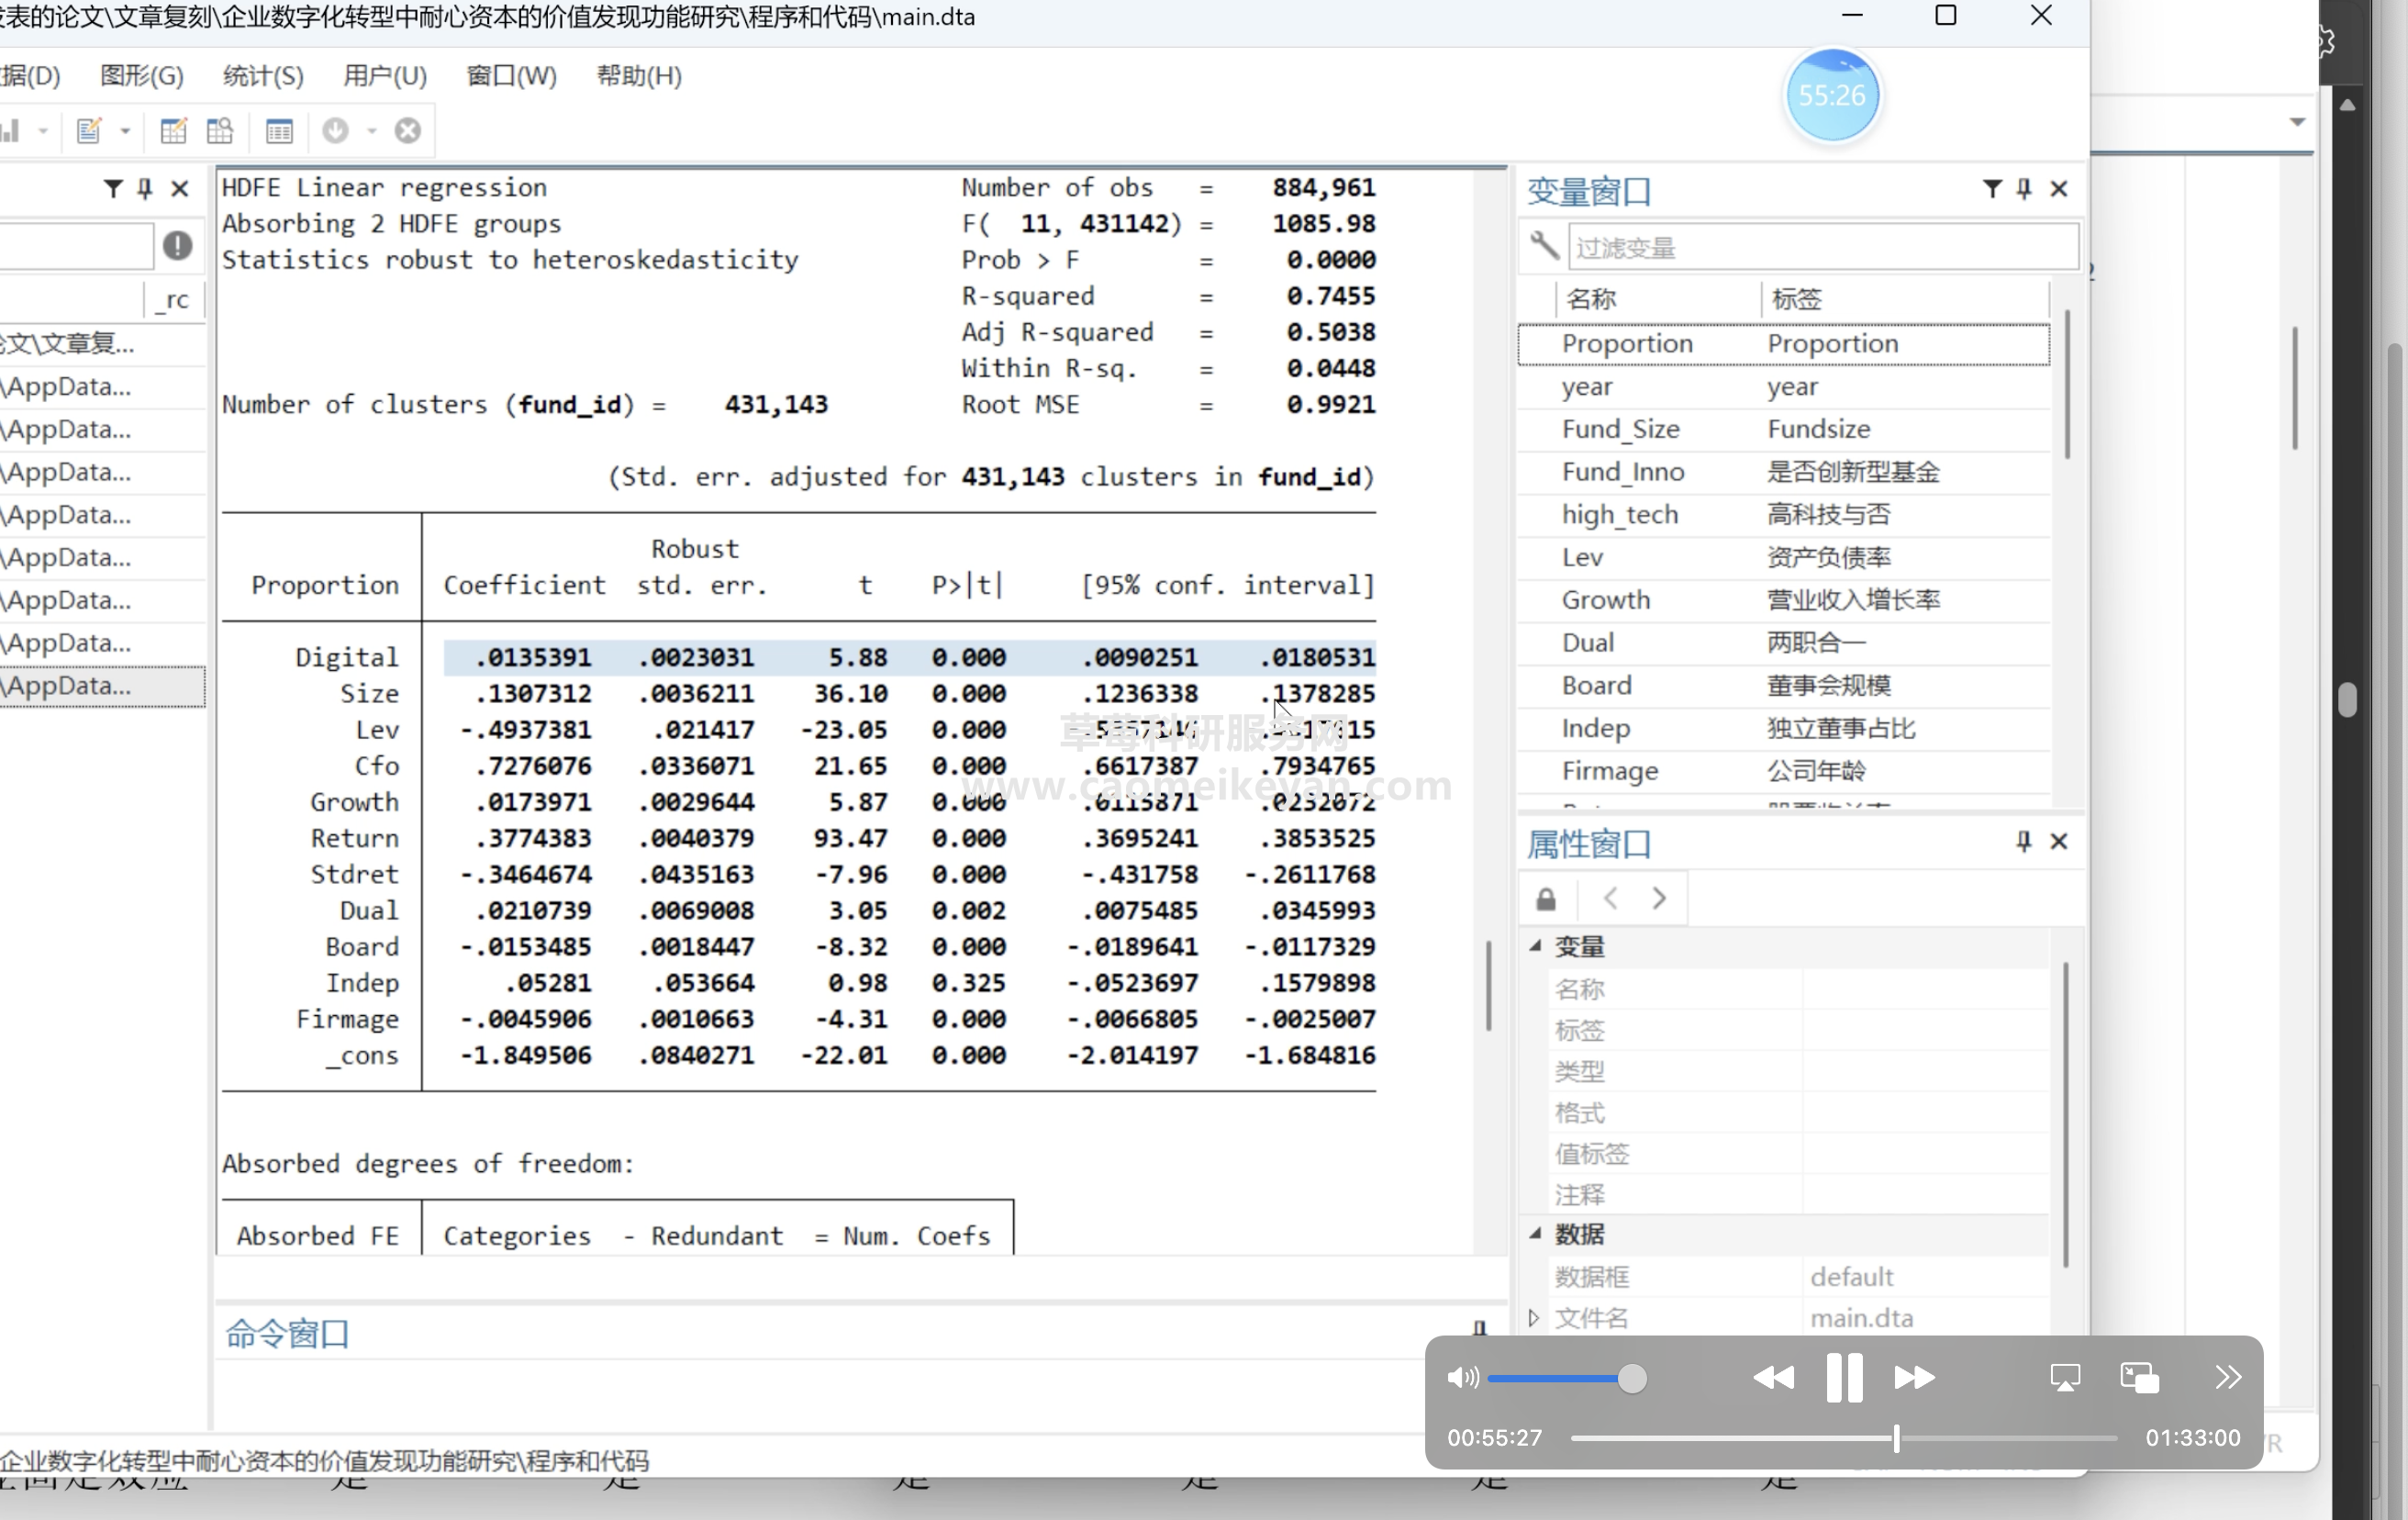2408x1520 pixels.
Task: Click the Break (stop) toolbar icon
Action: tap(407, 131)
